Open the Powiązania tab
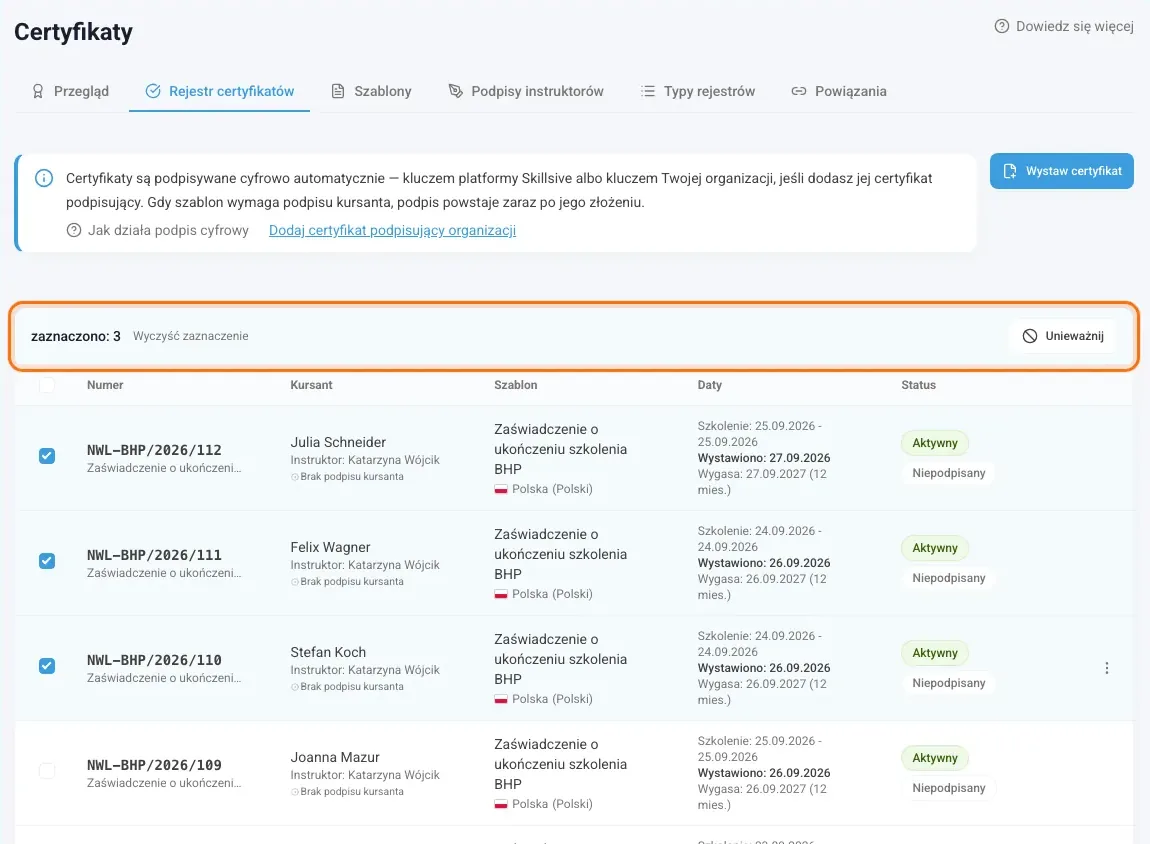The image size is (1150, 844). (839, 91)
